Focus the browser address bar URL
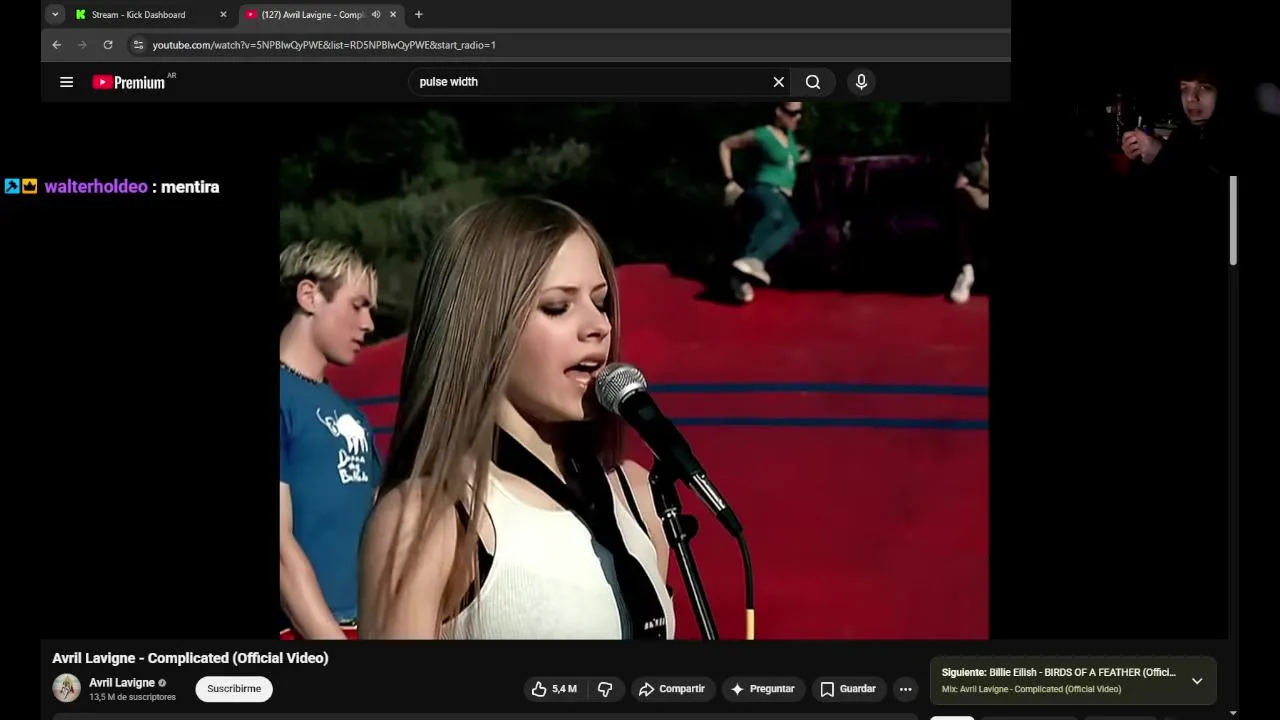The height and width of the screenshot is (720, 1280). pyautogui.click(x=324, y=45)
